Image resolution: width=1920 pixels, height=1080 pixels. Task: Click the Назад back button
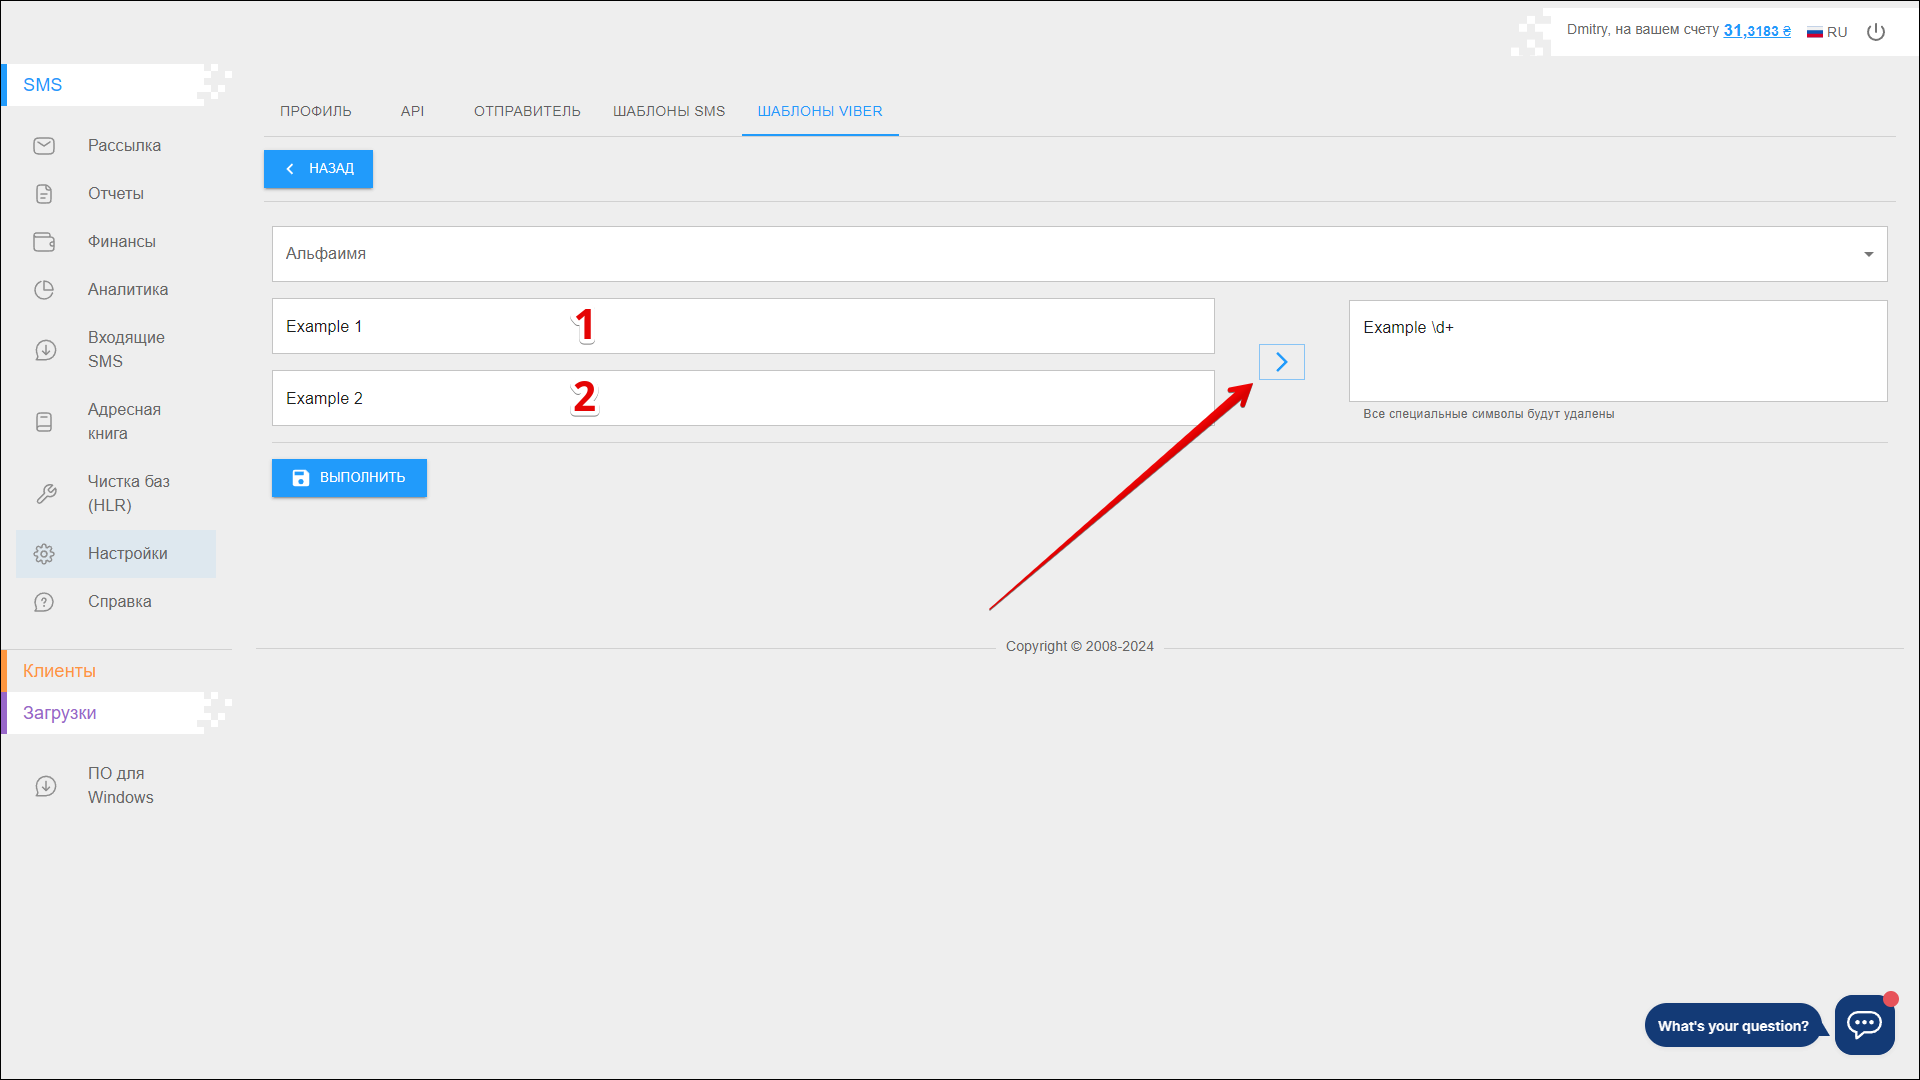click(x=318, y=169)
